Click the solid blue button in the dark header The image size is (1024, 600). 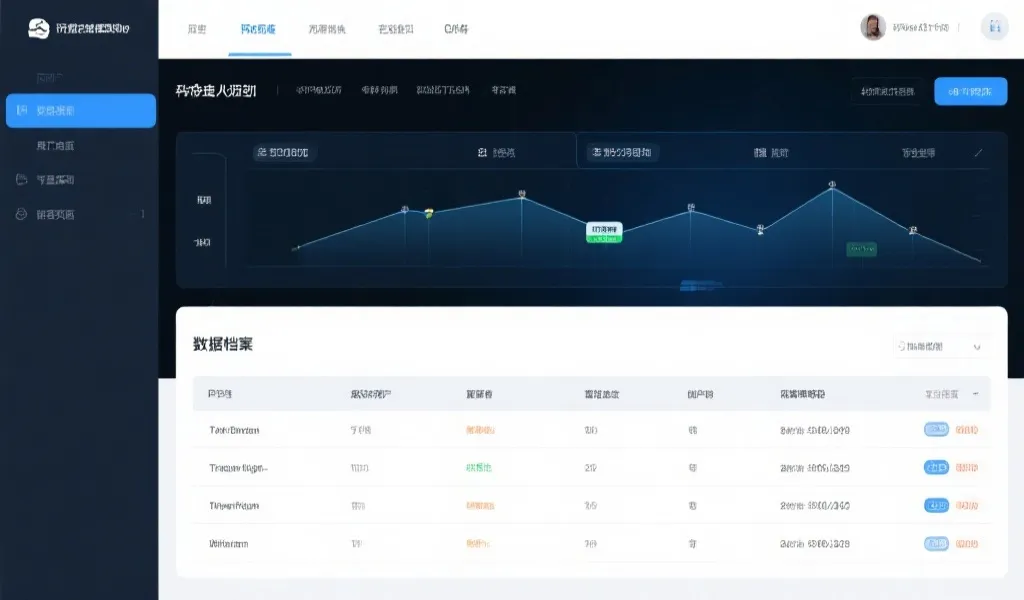pos(970,91)
